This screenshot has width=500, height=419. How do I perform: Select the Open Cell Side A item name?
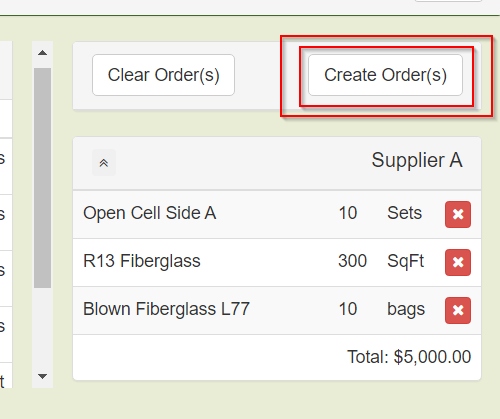pos(150,213)
